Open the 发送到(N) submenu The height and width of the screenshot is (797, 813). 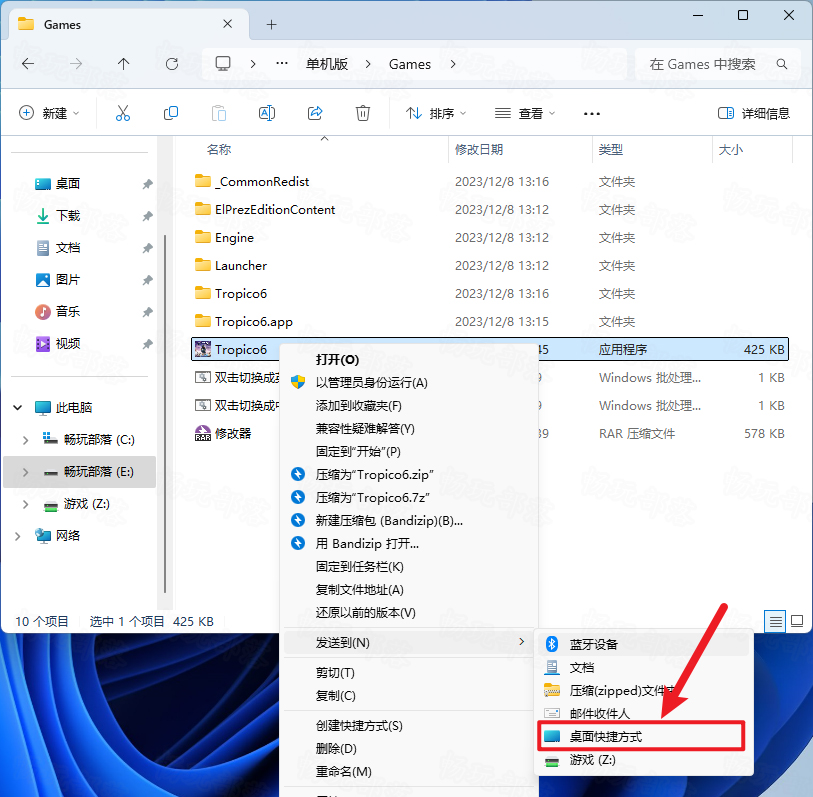(410, 642)
